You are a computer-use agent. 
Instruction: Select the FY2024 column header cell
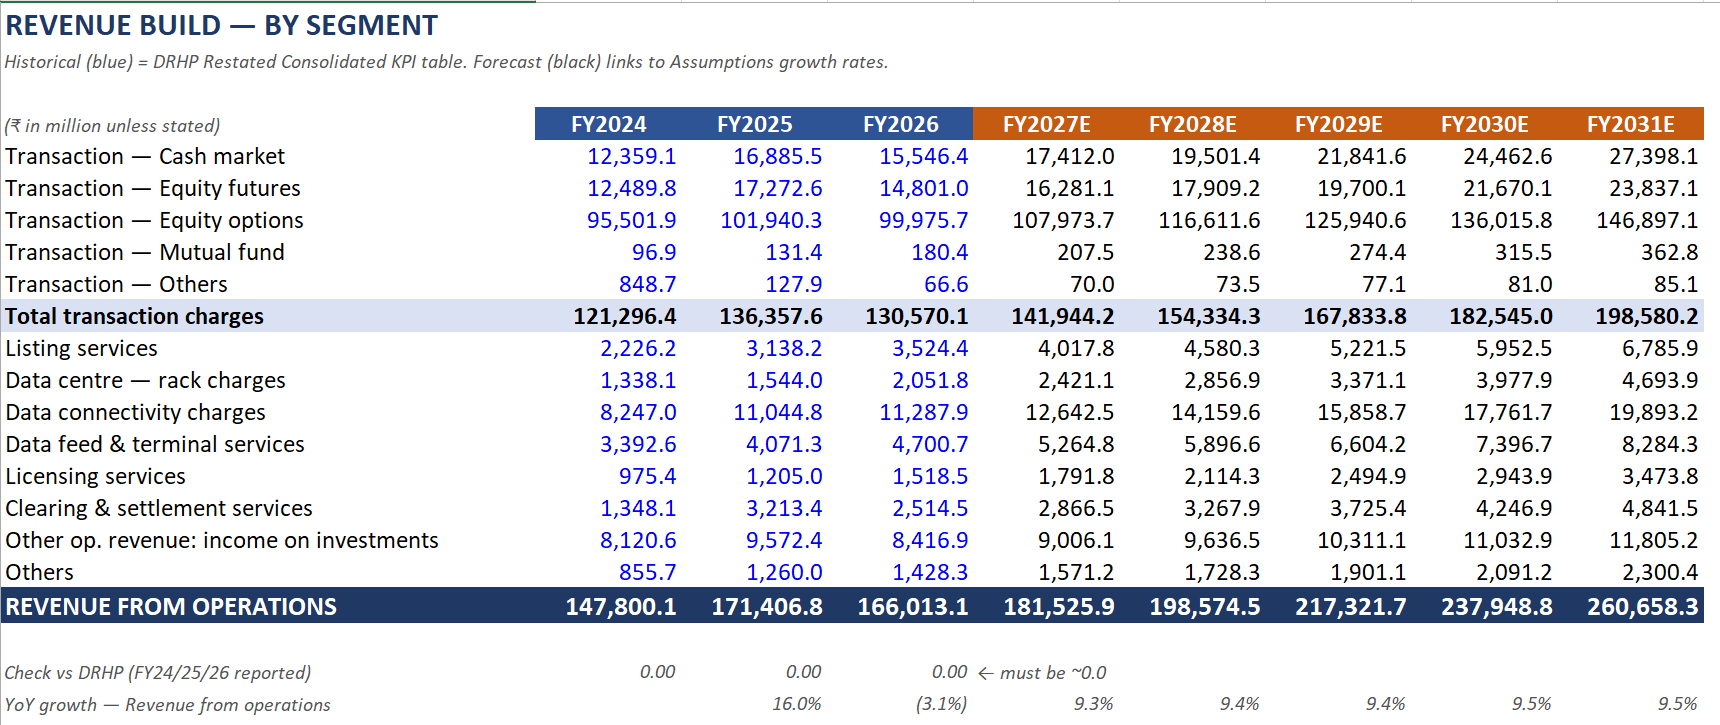[x=608, y=124]
